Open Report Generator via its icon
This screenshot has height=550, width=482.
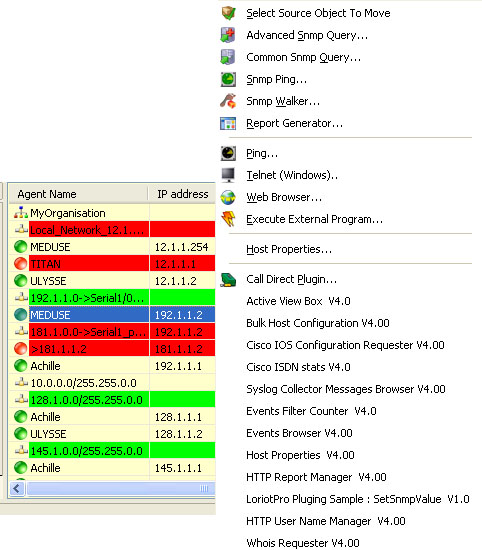228,123
